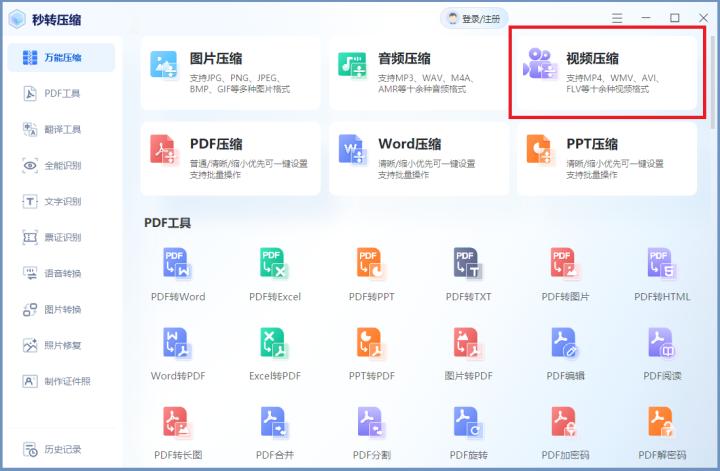The height and width of the screenshot is (471, 720).
Task: Switch to 图片转换 sidebar tab
Action: (61, 309)
